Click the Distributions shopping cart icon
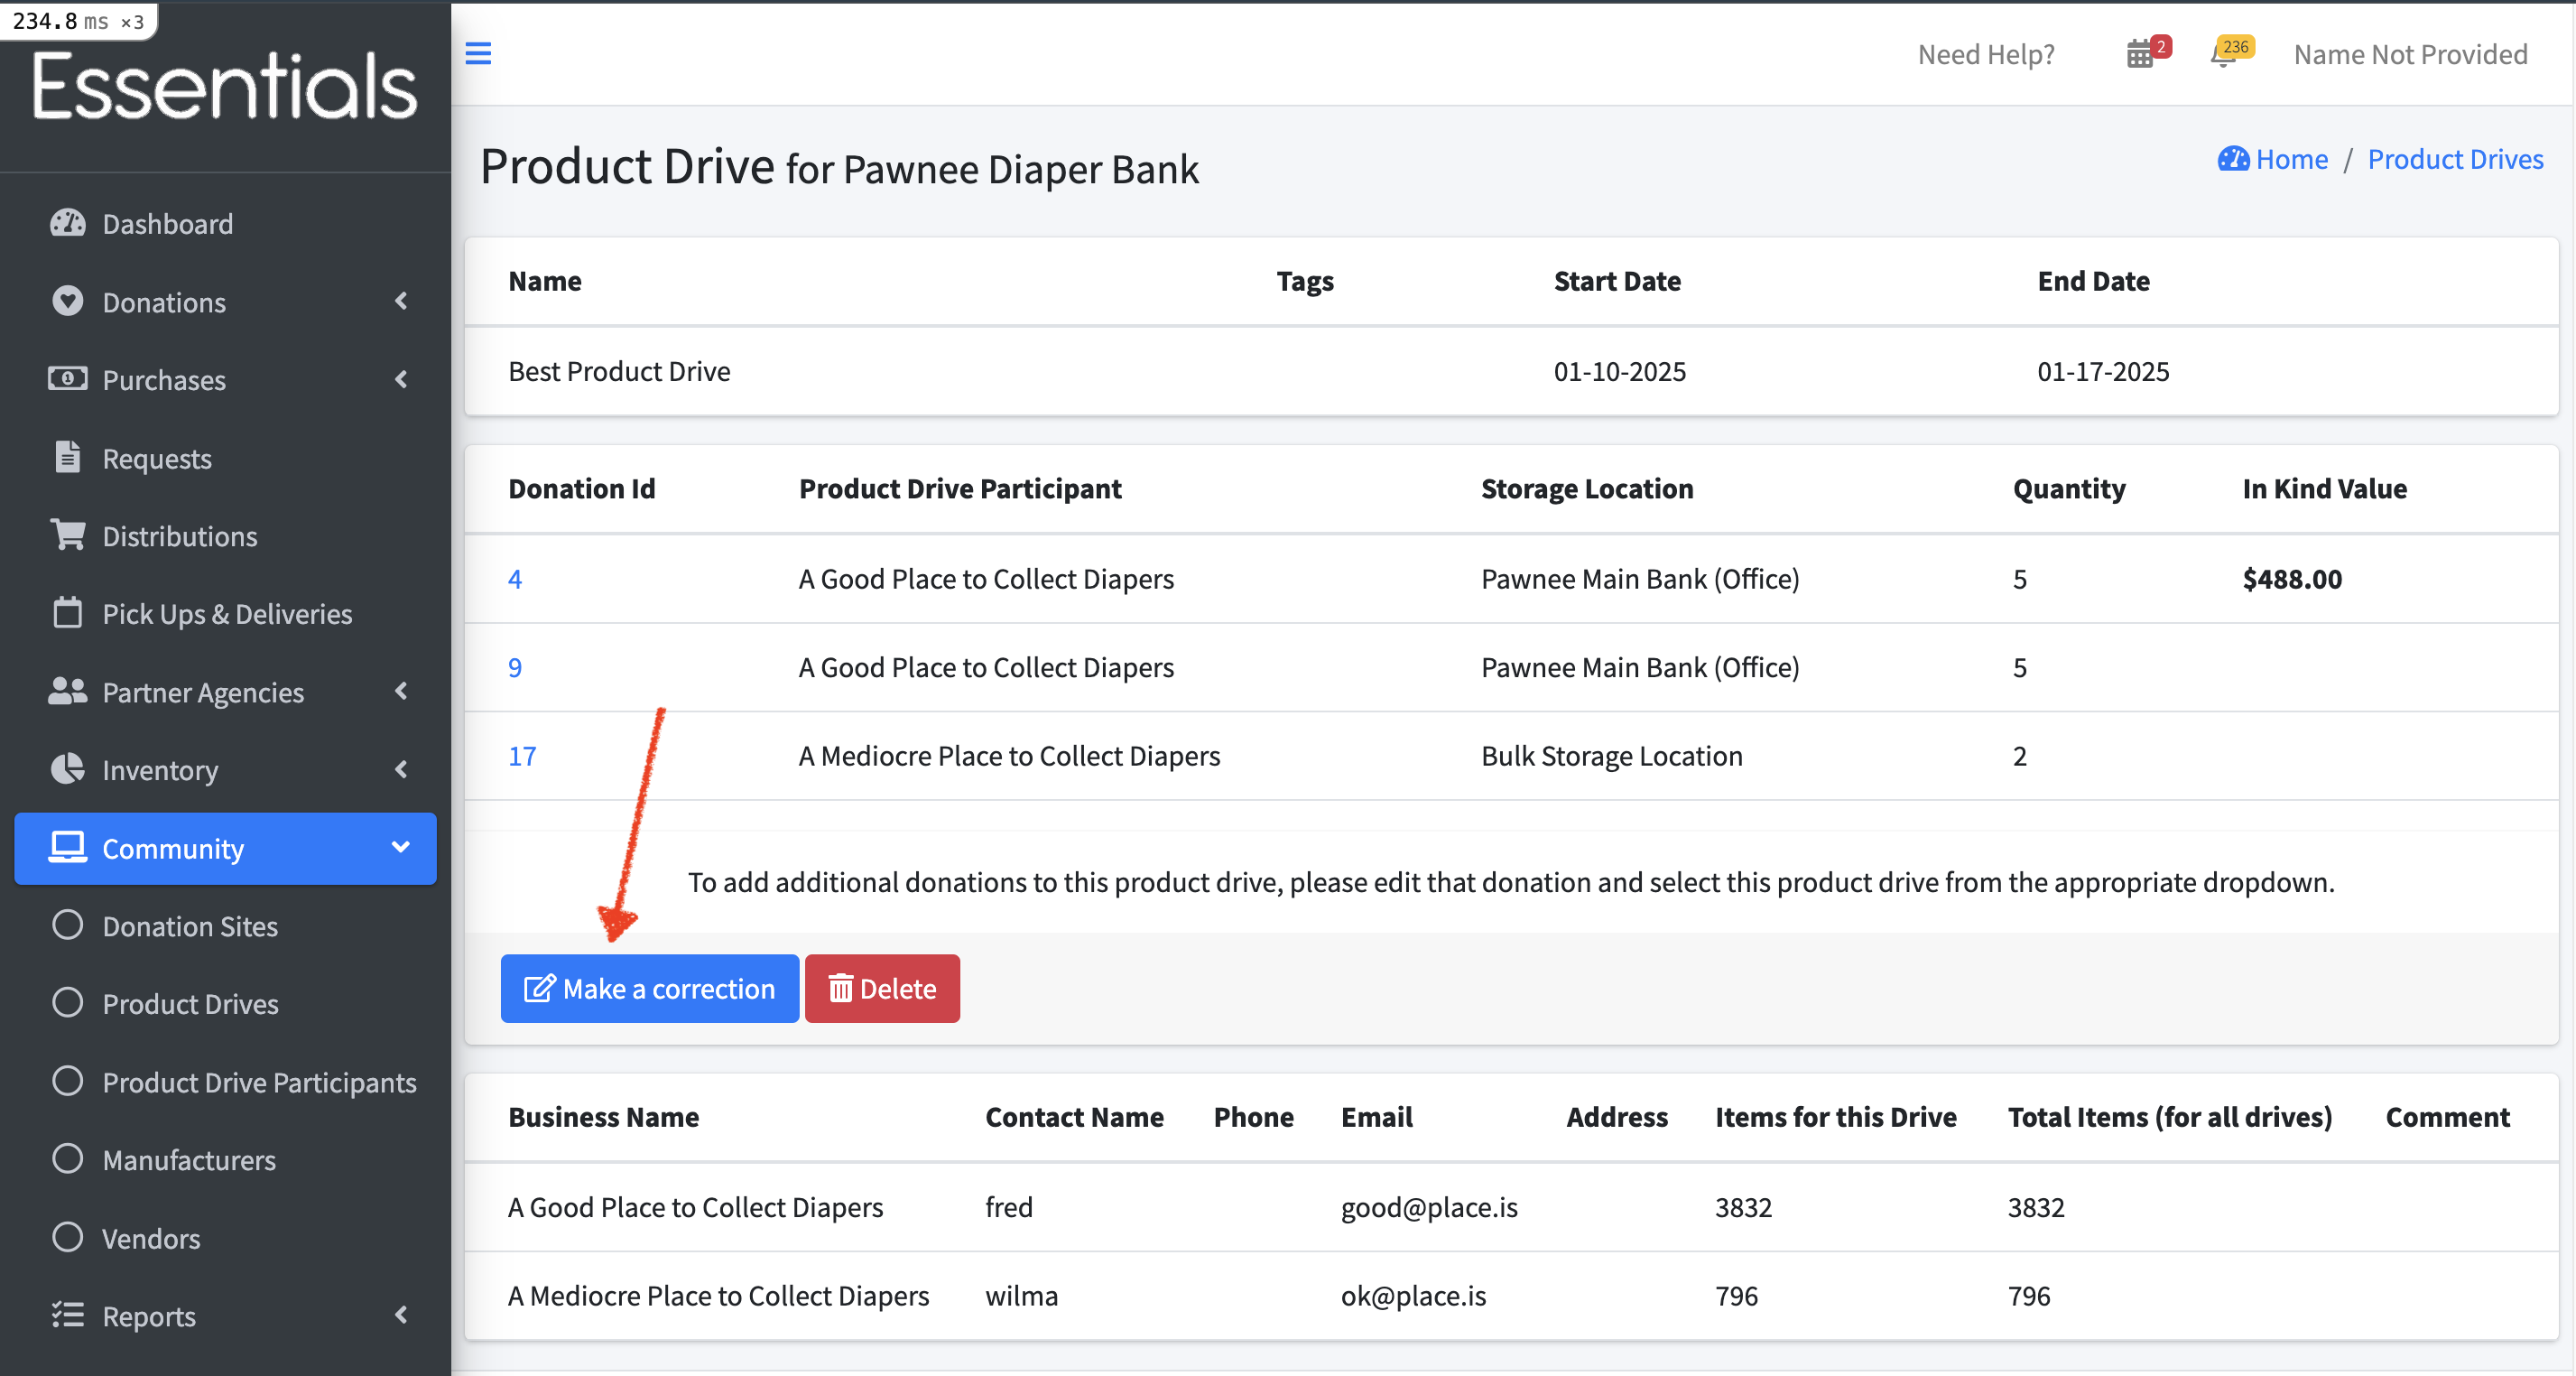 pos(67,535)
